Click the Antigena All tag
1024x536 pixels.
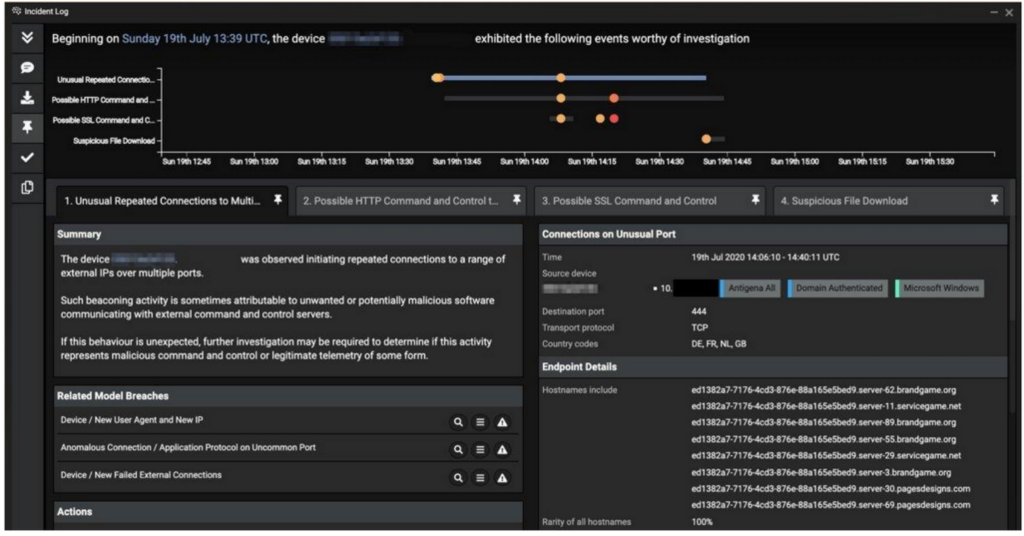[749, 288]
